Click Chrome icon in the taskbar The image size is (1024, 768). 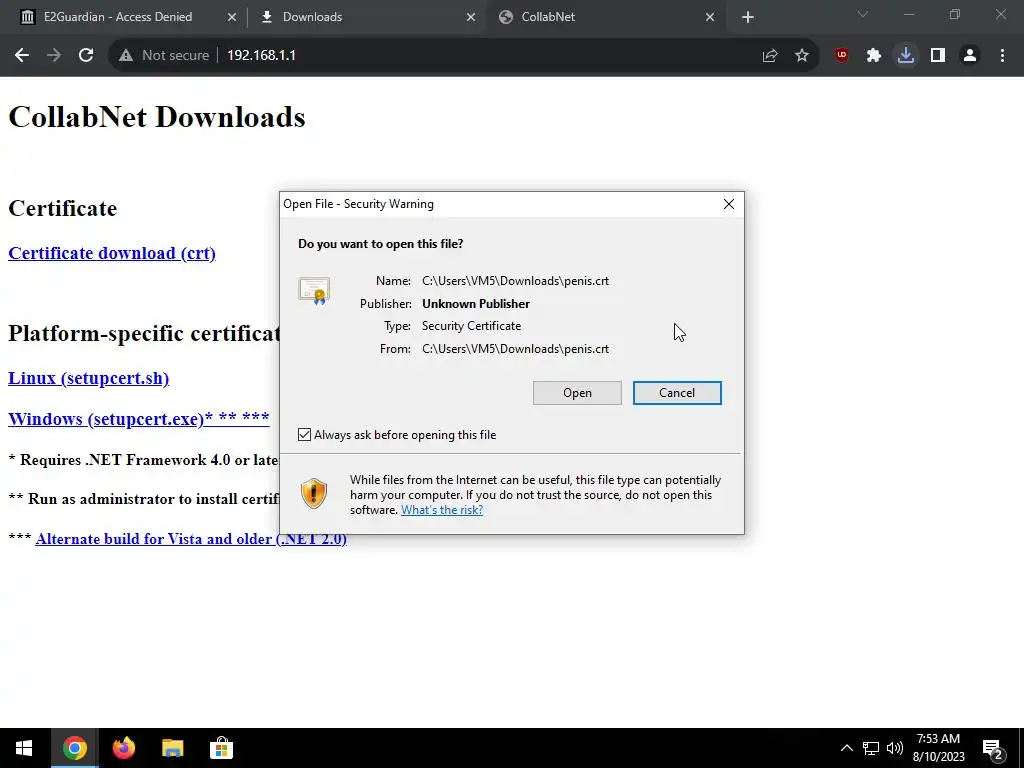click(x=74, y=748)
